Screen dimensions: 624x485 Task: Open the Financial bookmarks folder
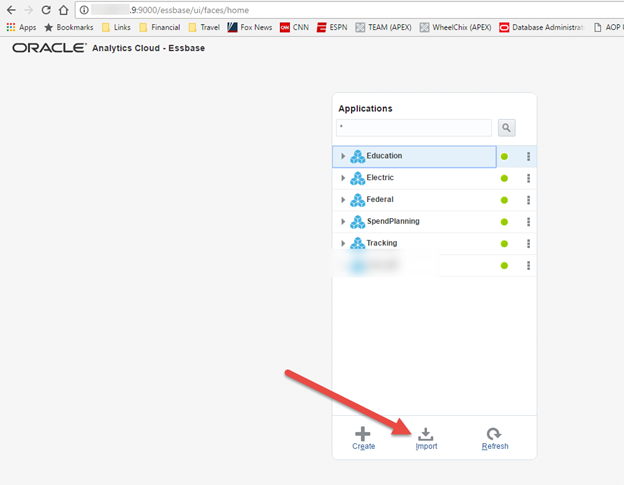tap(159, 27)
